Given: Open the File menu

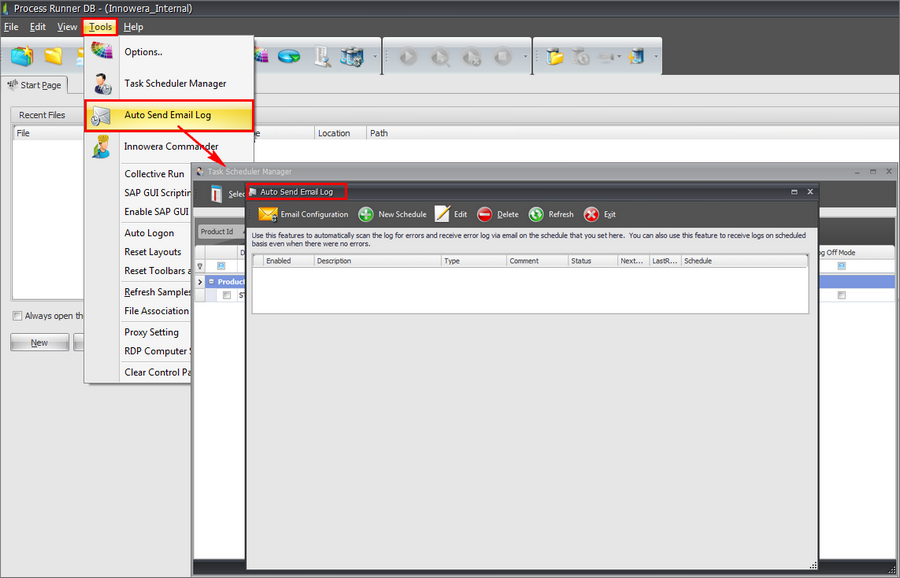Looking at the screenshot, I should [11, 27].
